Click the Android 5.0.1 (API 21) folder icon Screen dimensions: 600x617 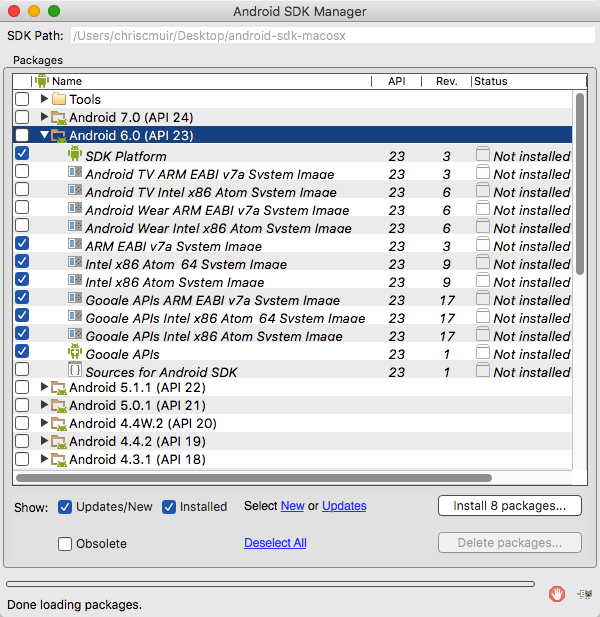[x=59, y=405]
